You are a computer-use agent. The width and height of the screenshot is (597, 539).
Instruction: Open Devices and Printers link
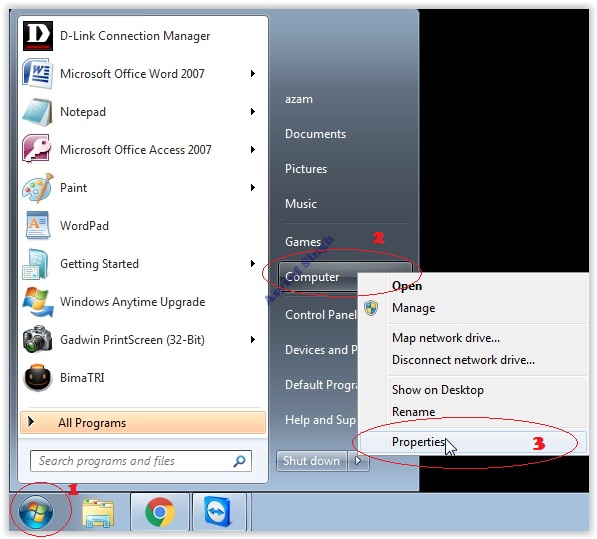tap(321, 350)
